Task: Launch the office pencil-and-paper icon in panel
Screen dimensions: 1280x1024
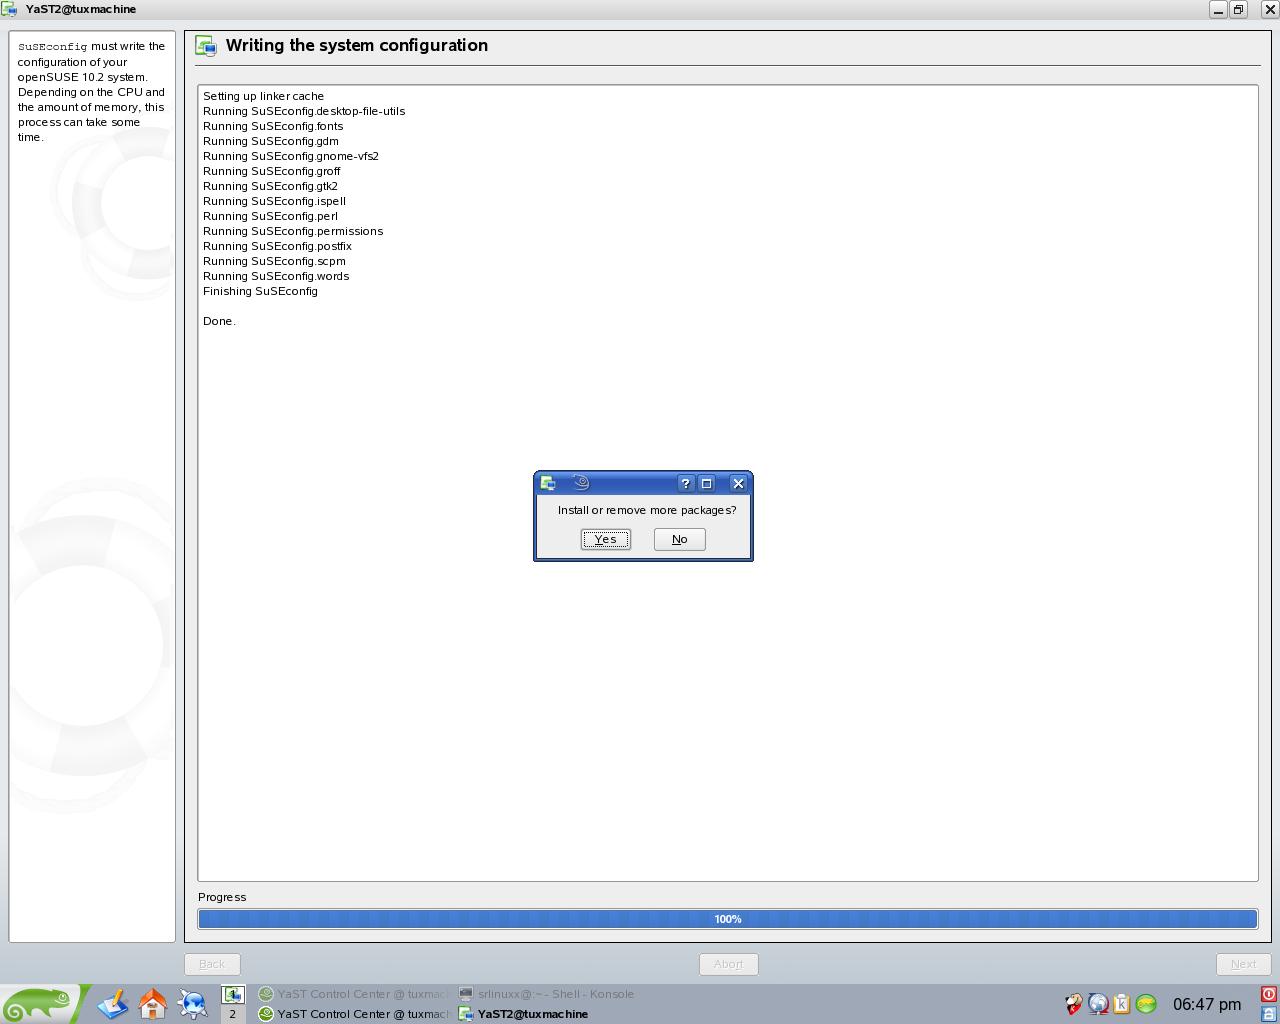Action: [113, 1003]
